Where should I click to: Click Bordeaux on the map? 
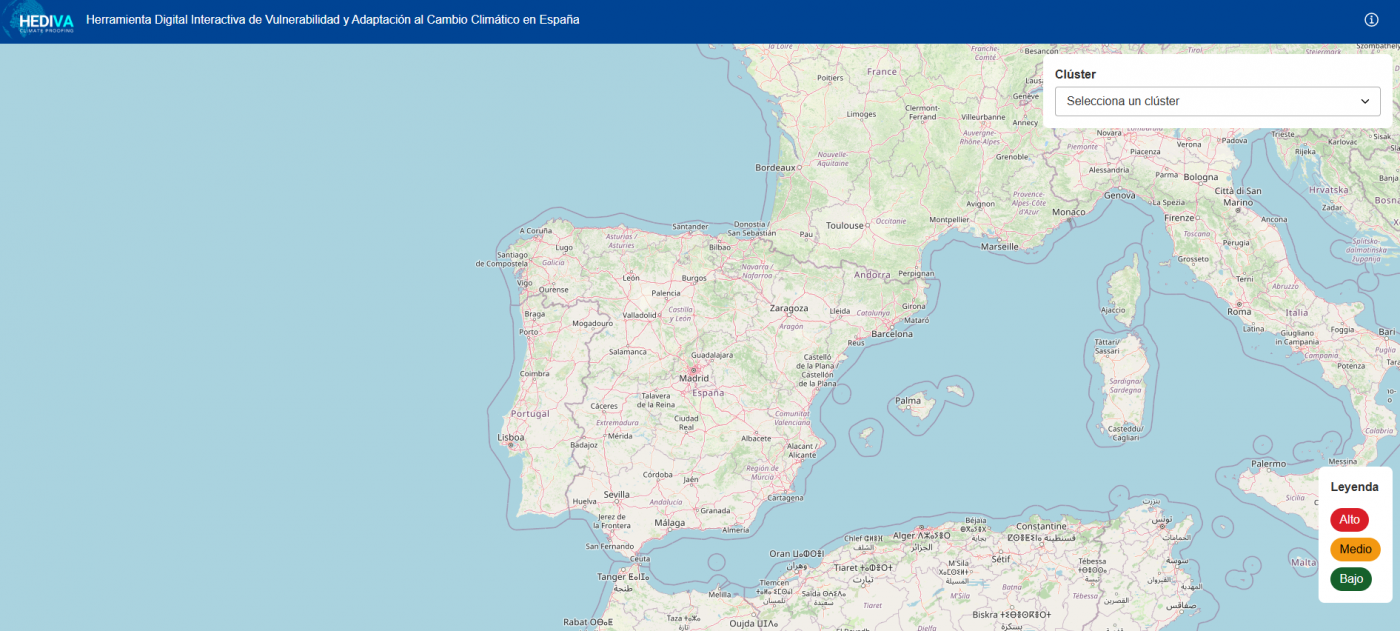point(776,168)
